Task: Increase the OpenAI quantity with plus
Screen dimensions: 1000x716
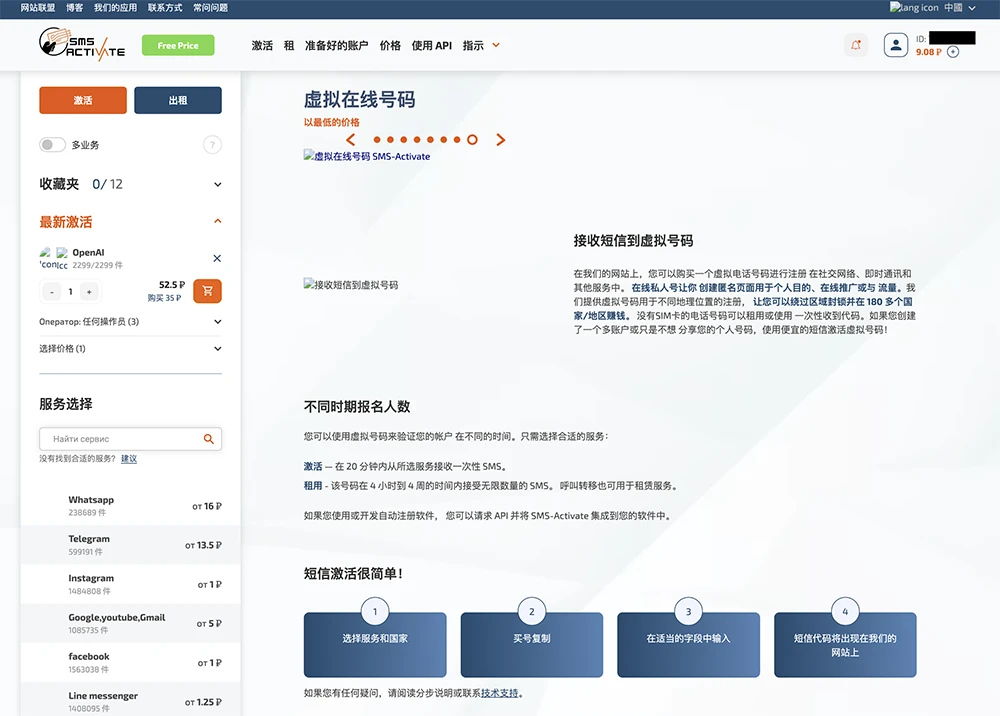Action: [x=89, y=292]
